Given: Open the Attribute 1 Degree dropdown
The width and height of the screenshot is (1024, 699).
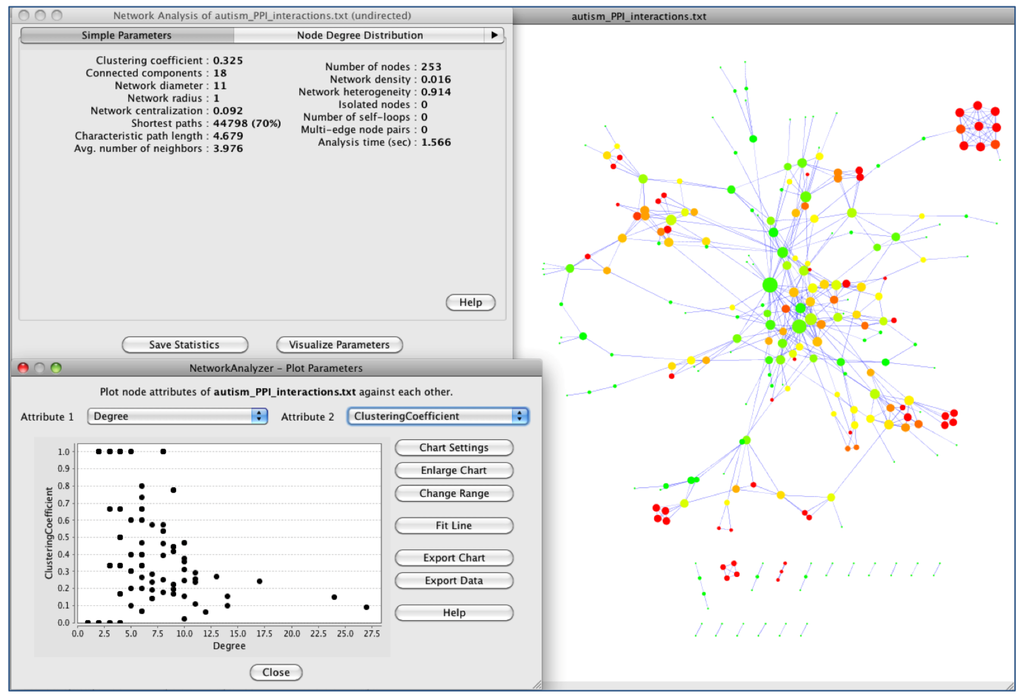Looking at the screenshot, I should [x=177, y=416].
